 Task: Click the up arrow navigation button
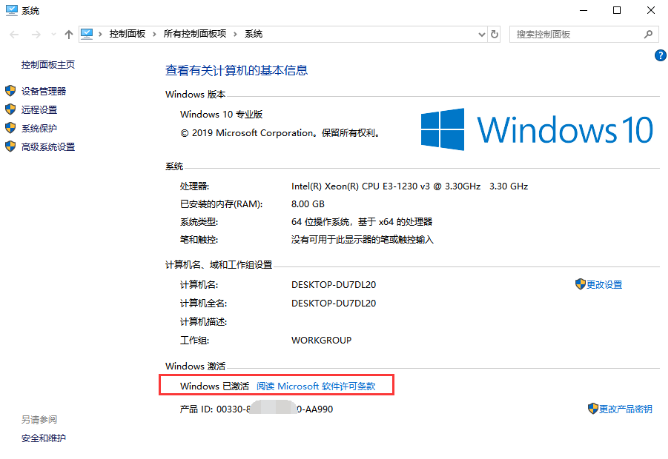(x=66, y=34)
